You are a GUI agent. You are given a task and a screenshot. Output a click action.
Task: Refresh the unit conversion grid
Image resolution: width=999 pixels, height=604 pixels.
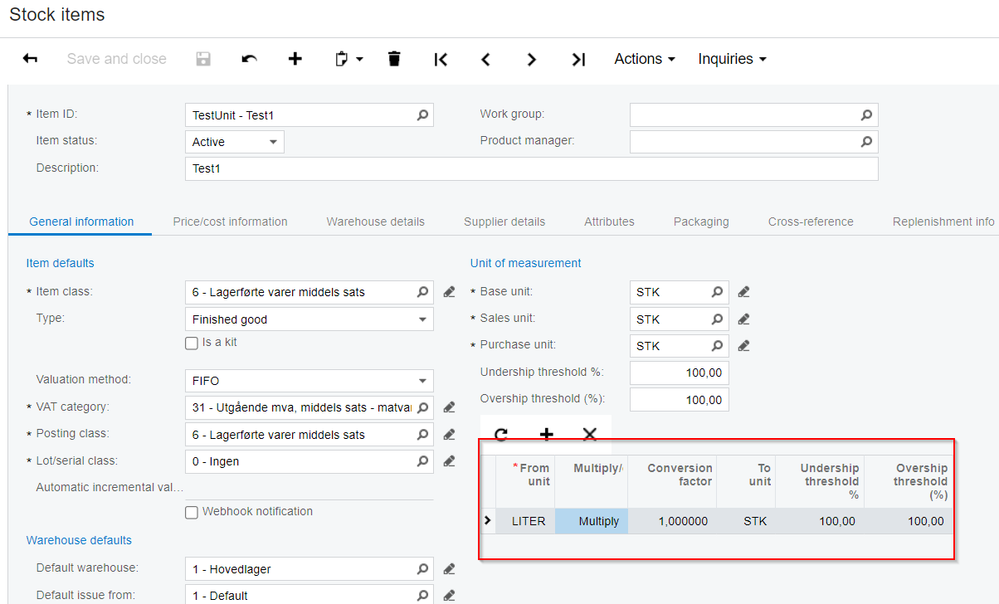(501, 434)
